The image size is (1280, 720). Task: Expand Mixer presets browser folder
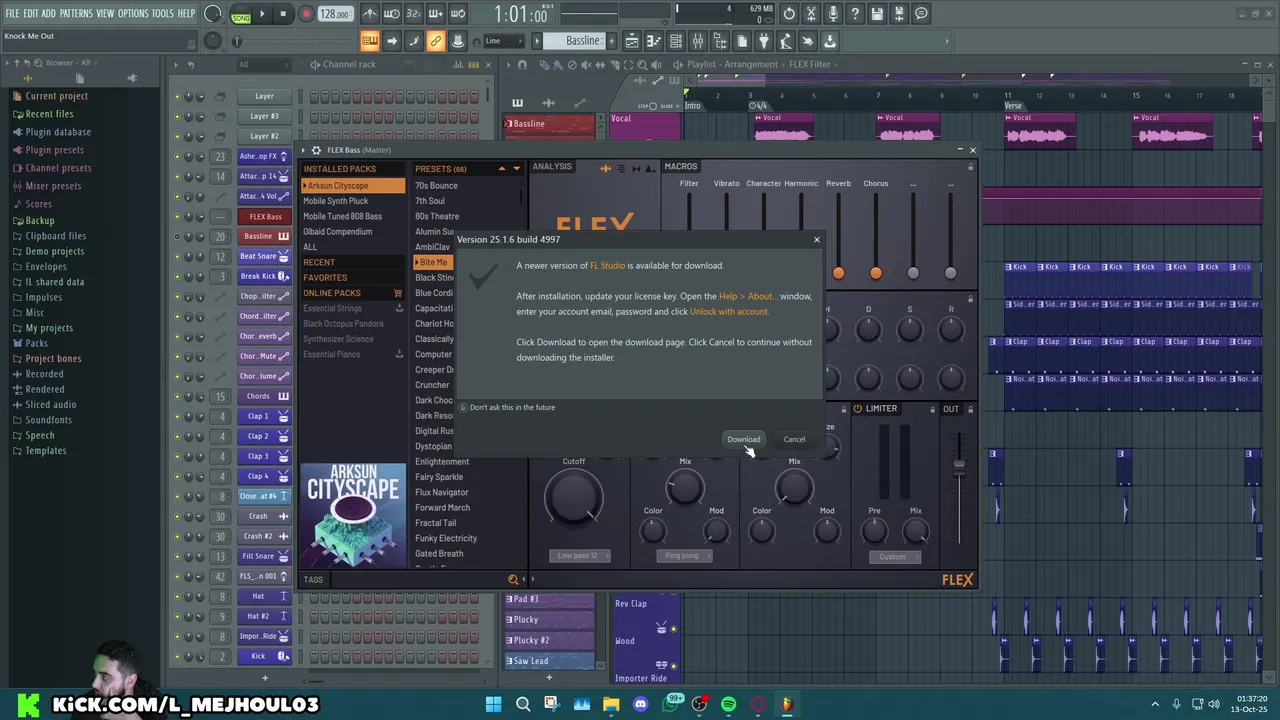(53, 186)
